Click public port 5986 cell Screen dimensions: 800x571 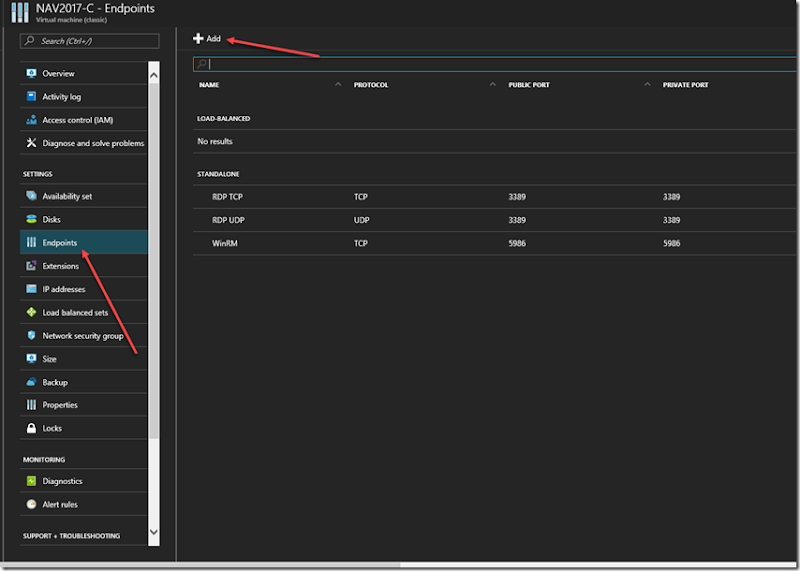[x=517, y=243]
